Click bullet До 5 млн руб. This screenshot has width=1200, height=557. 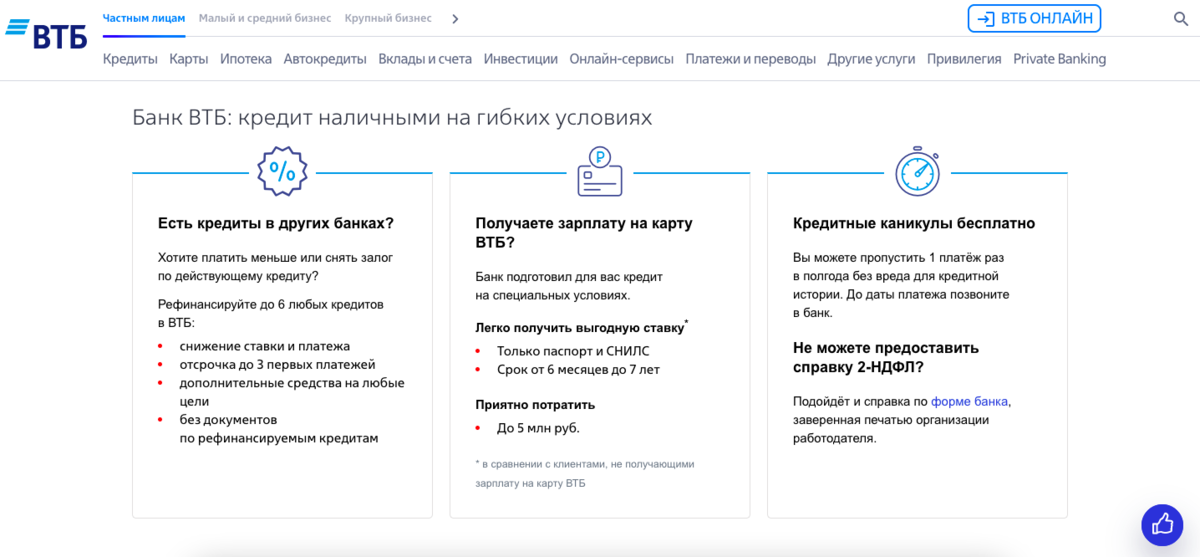click(538, 428)
